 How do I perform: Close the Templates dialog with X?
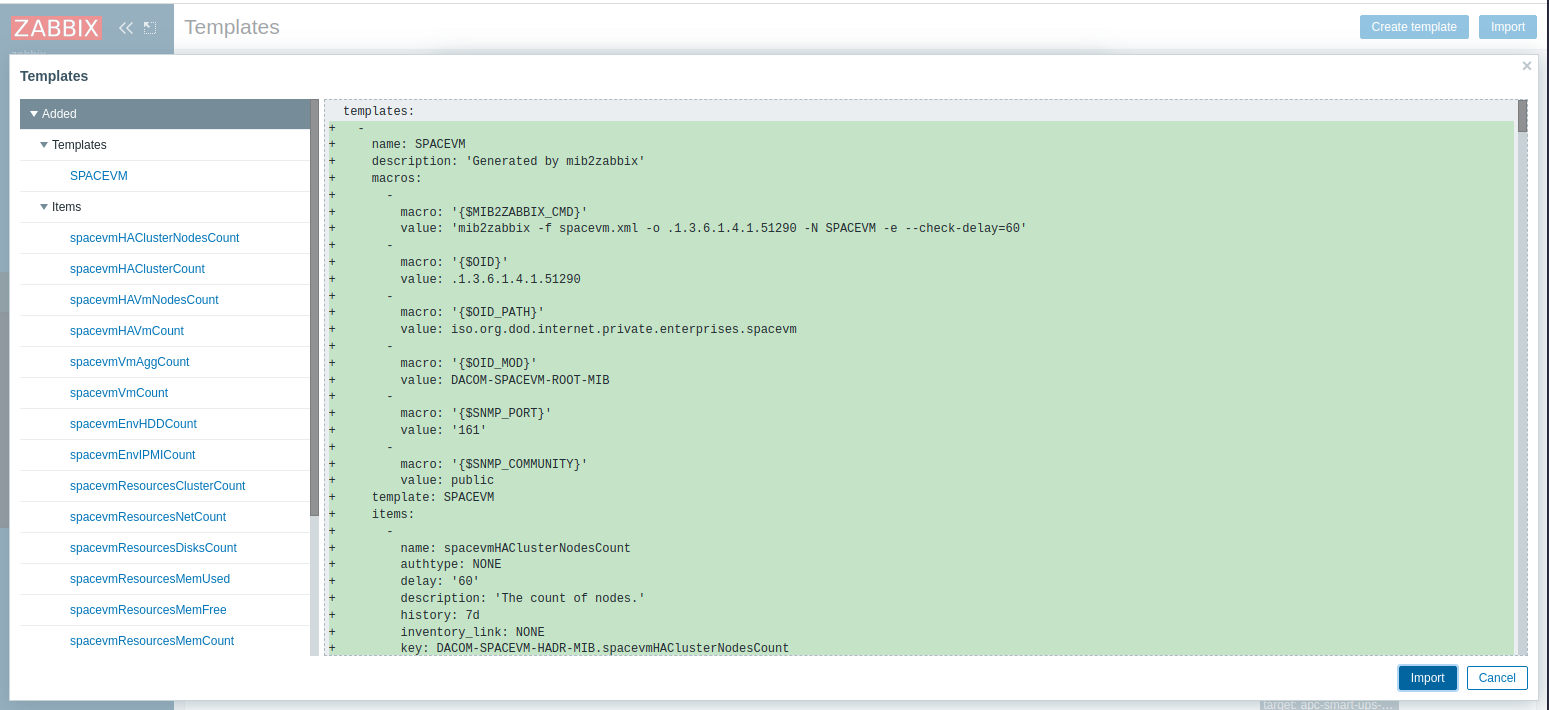pos(1526,66)
